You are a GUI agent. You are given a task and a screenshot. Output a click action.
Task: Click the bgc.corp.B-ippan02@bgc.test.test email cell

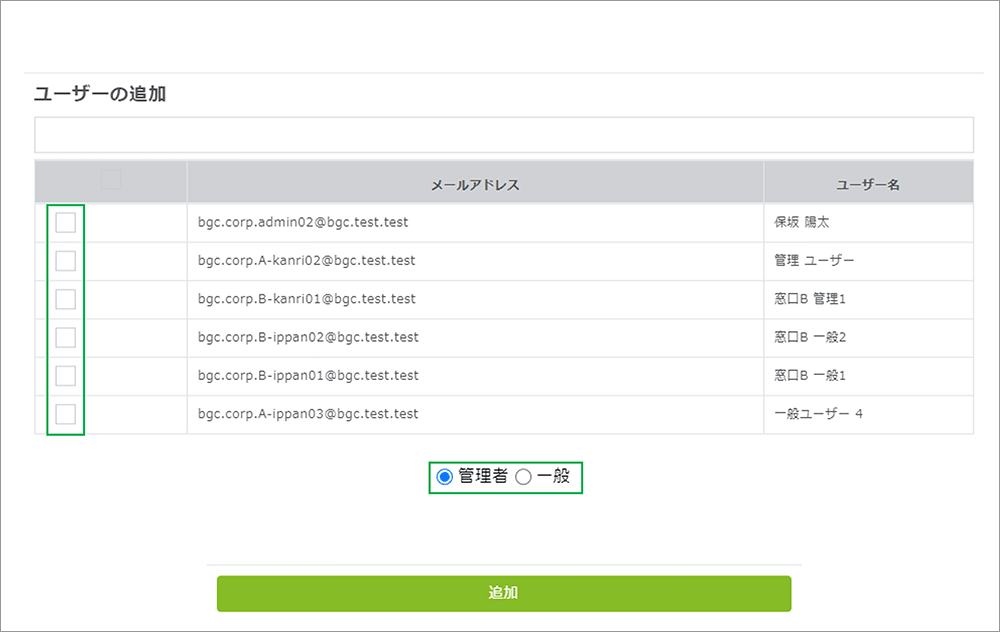(308, 337)
